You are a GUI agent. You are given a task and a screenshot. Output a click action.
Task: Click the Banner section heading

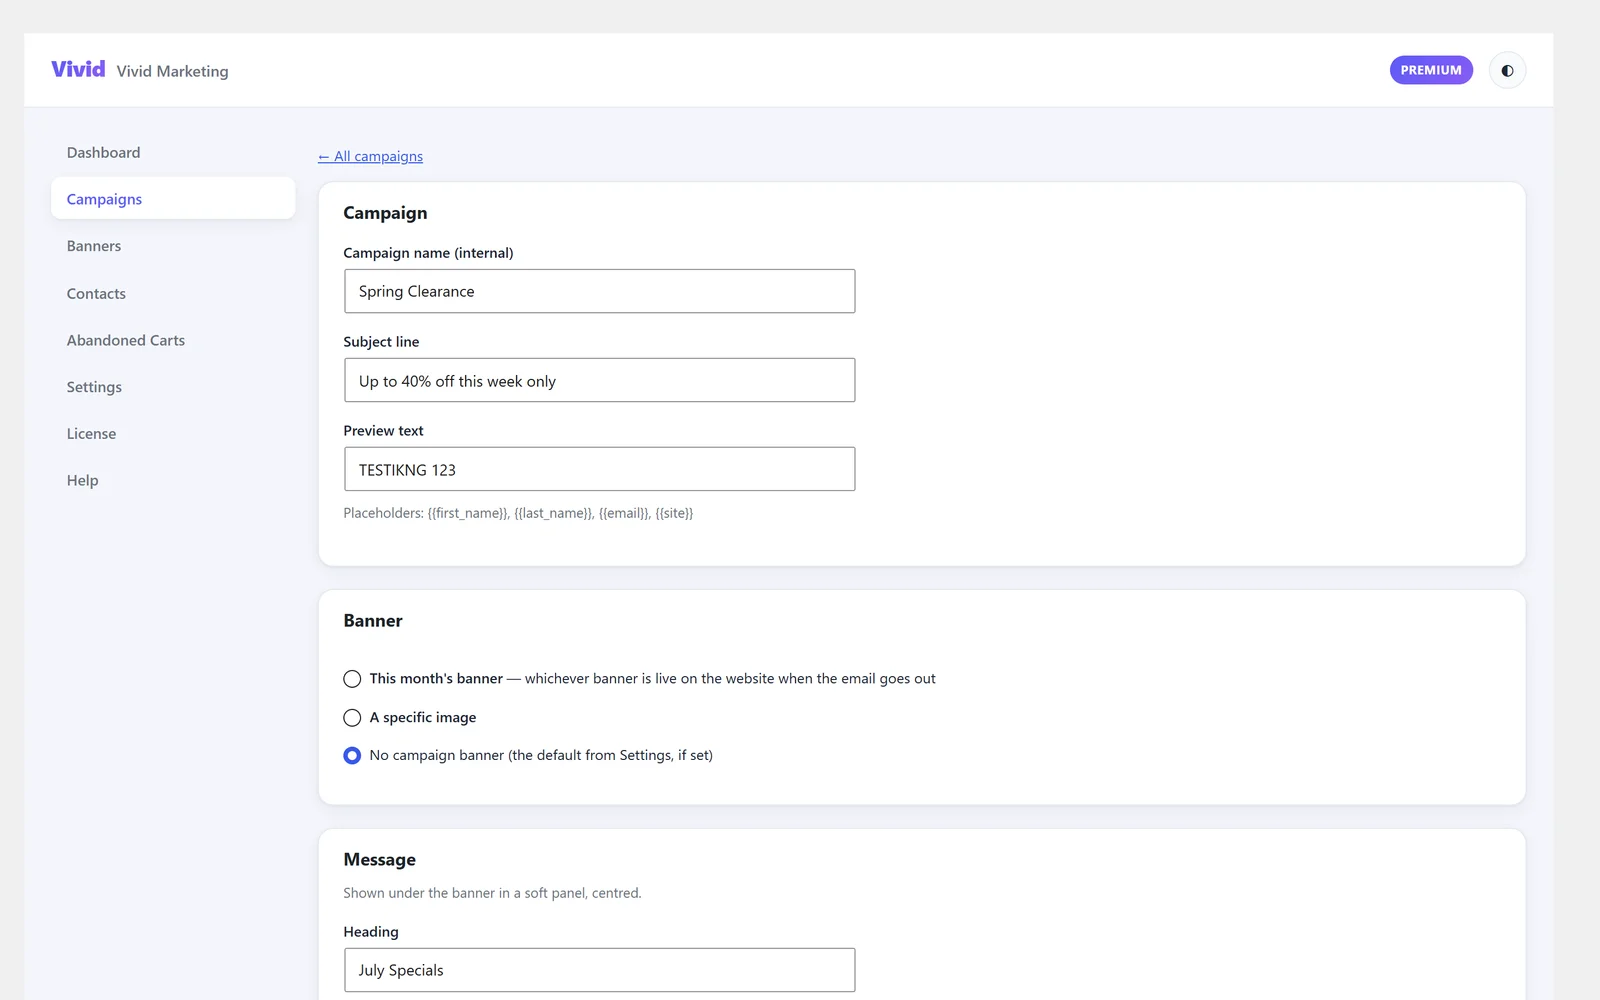373,621
